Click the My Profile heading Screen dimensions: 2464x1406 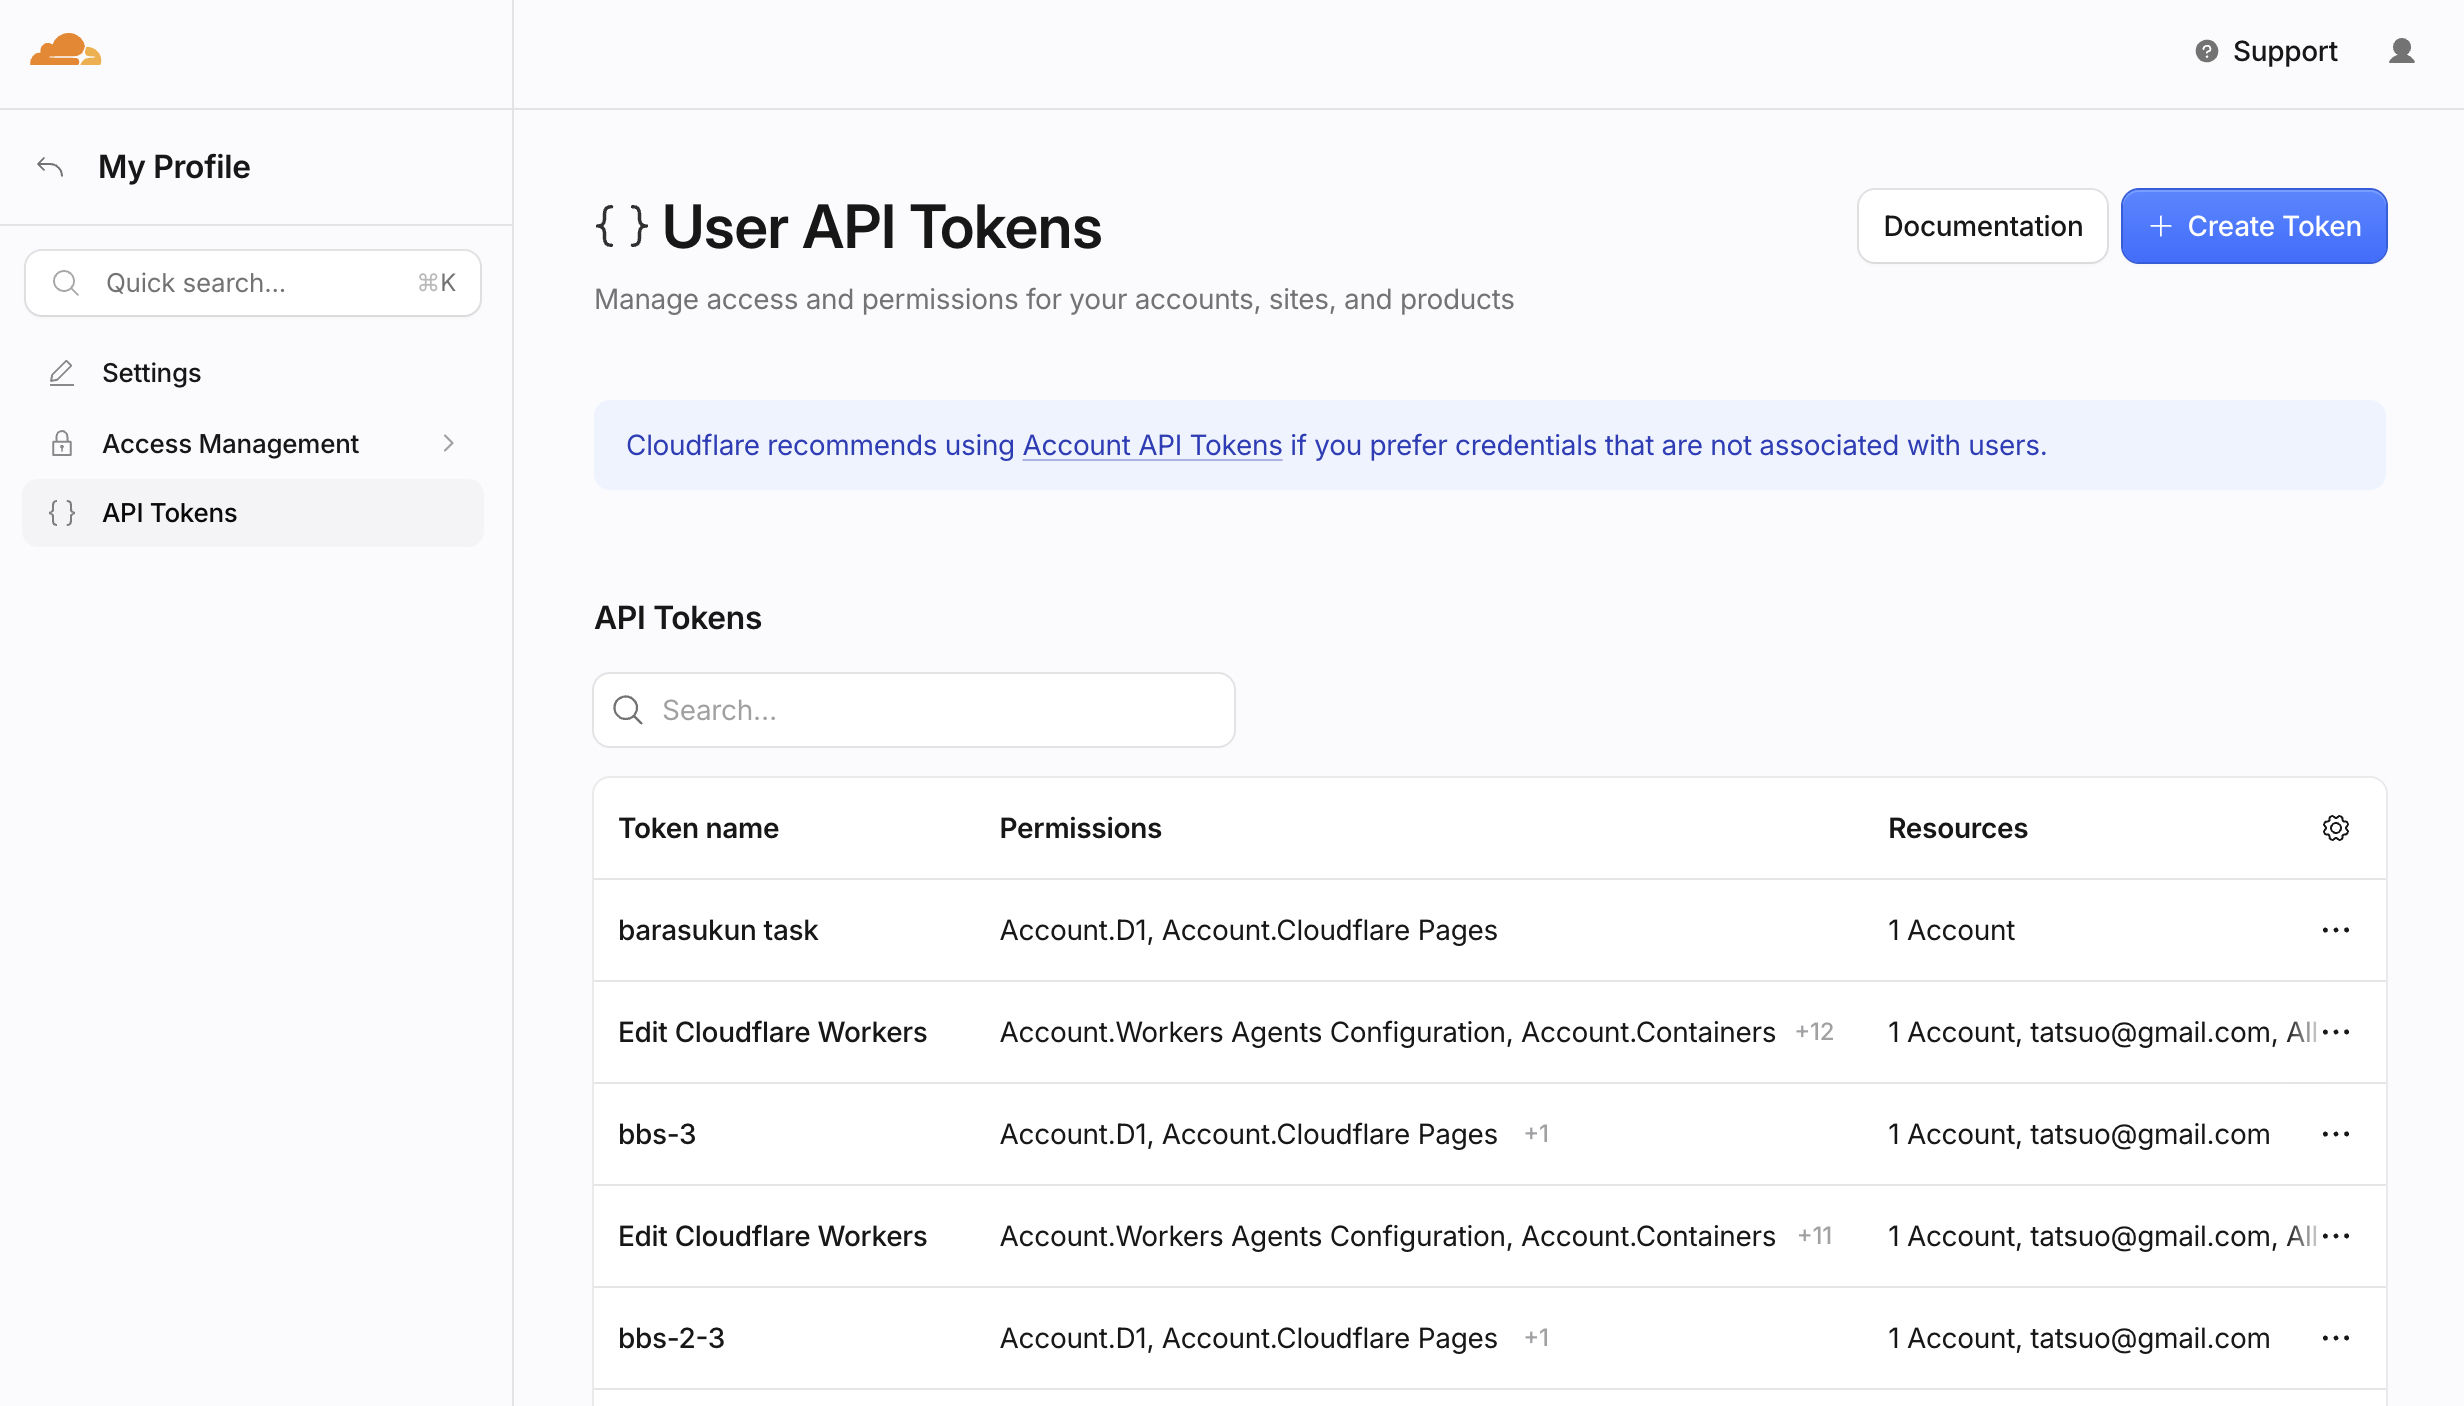174,166
